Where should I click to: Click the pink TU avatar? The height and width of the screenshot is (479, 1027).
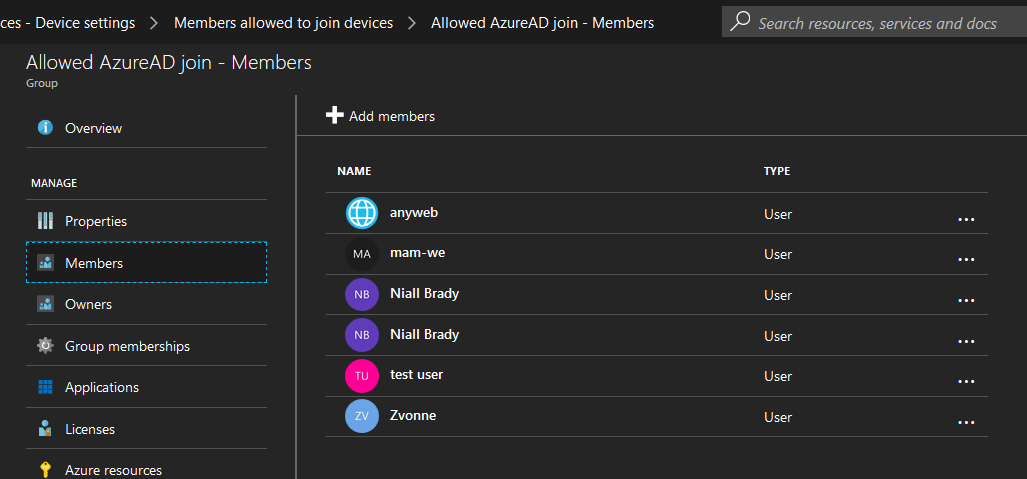pyautogui.click(x=362, y=375)
